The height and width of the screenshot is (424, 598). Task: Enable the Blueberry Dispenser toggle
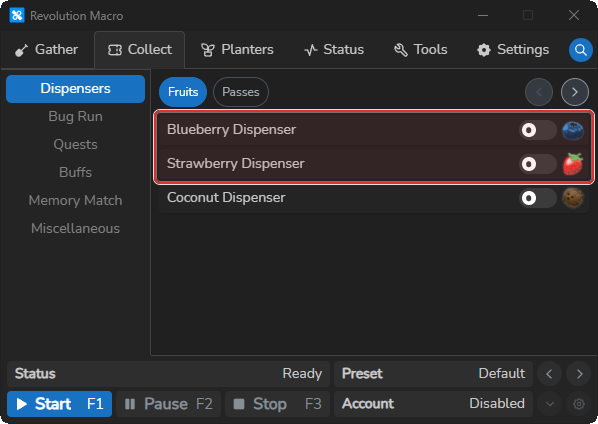pyautogui.click(x=538, y=130)
